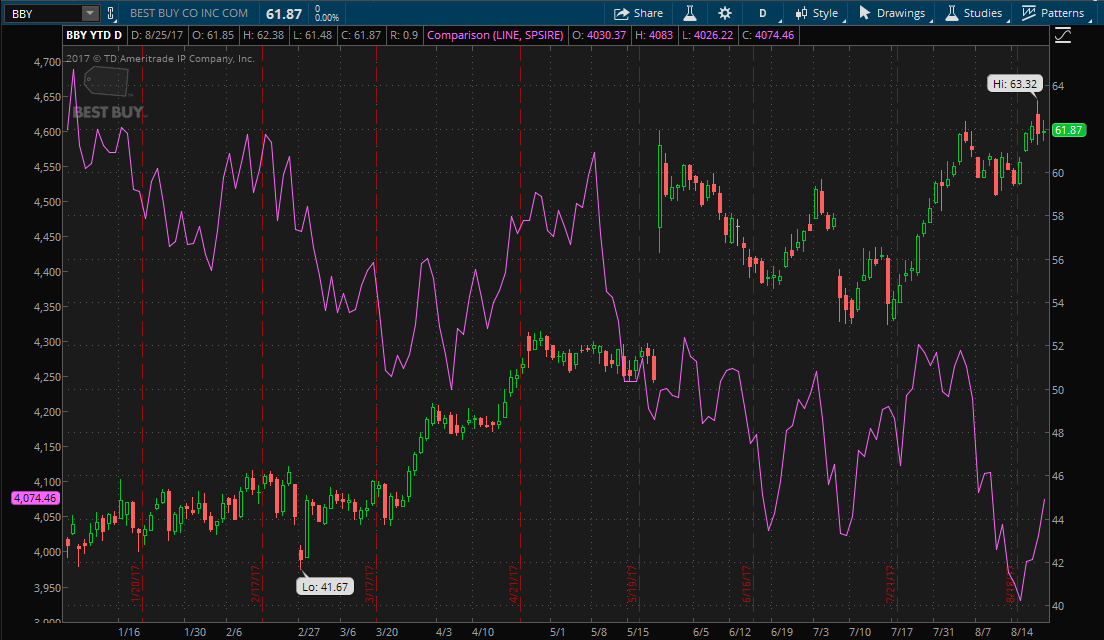Click the Share button

639,13
